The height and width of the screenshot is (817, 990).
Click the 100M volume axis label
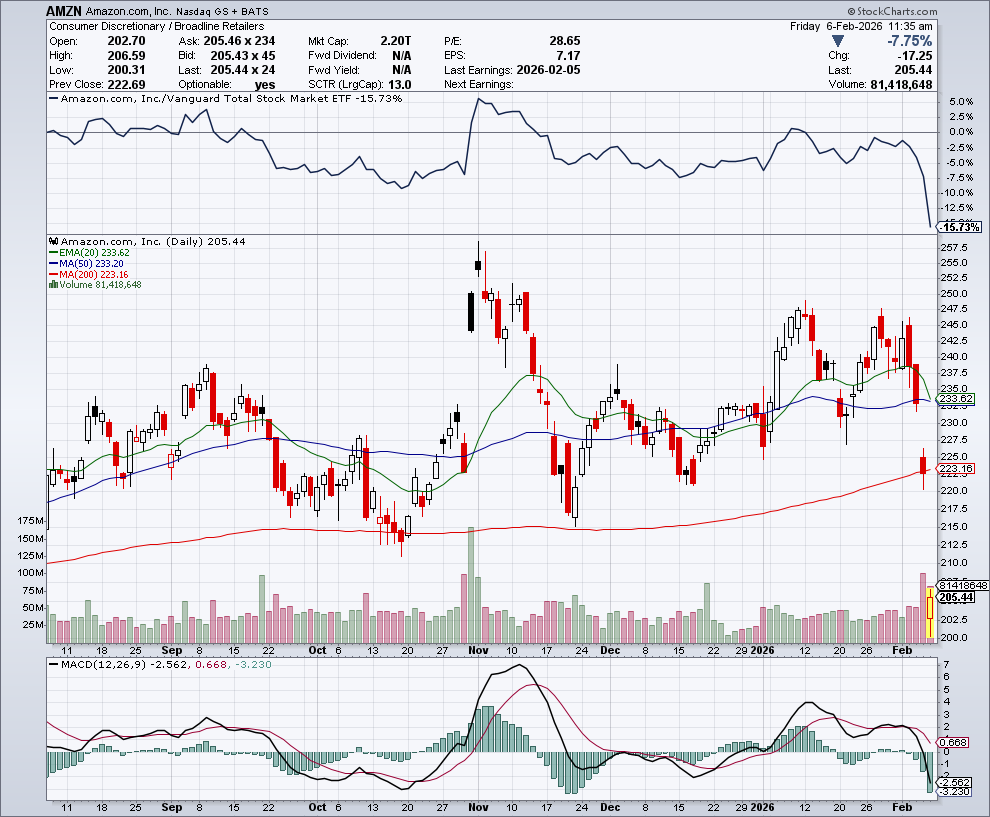click(x=30, y=573)
